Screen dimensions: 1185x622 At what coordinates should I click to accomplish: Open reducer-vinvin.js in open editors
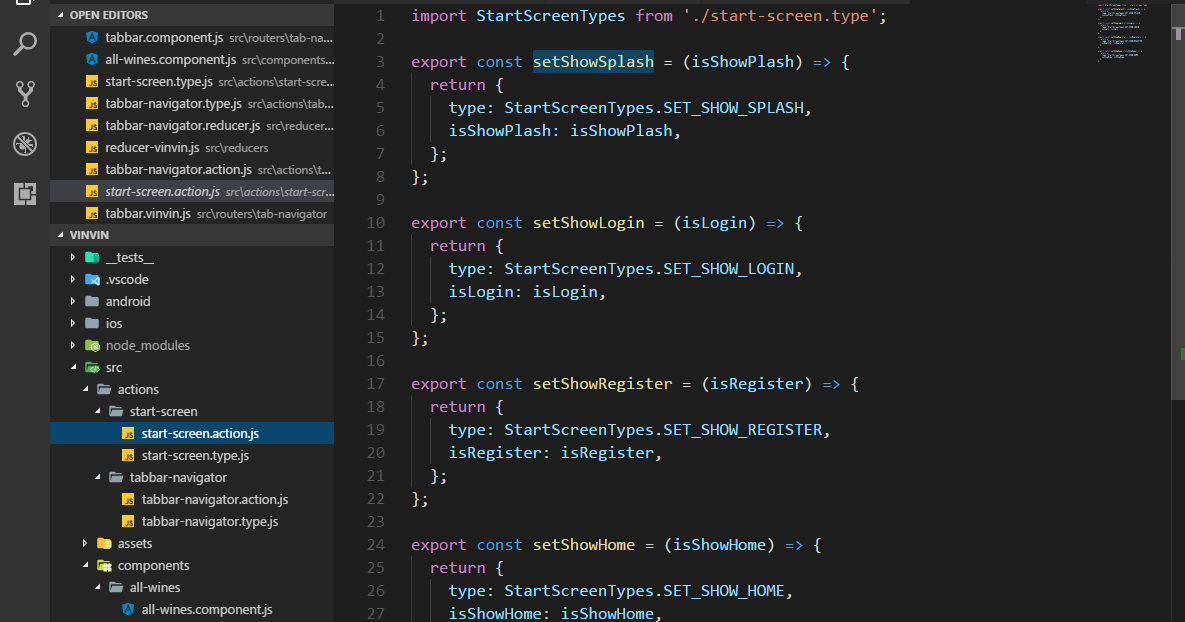(192, 147)
